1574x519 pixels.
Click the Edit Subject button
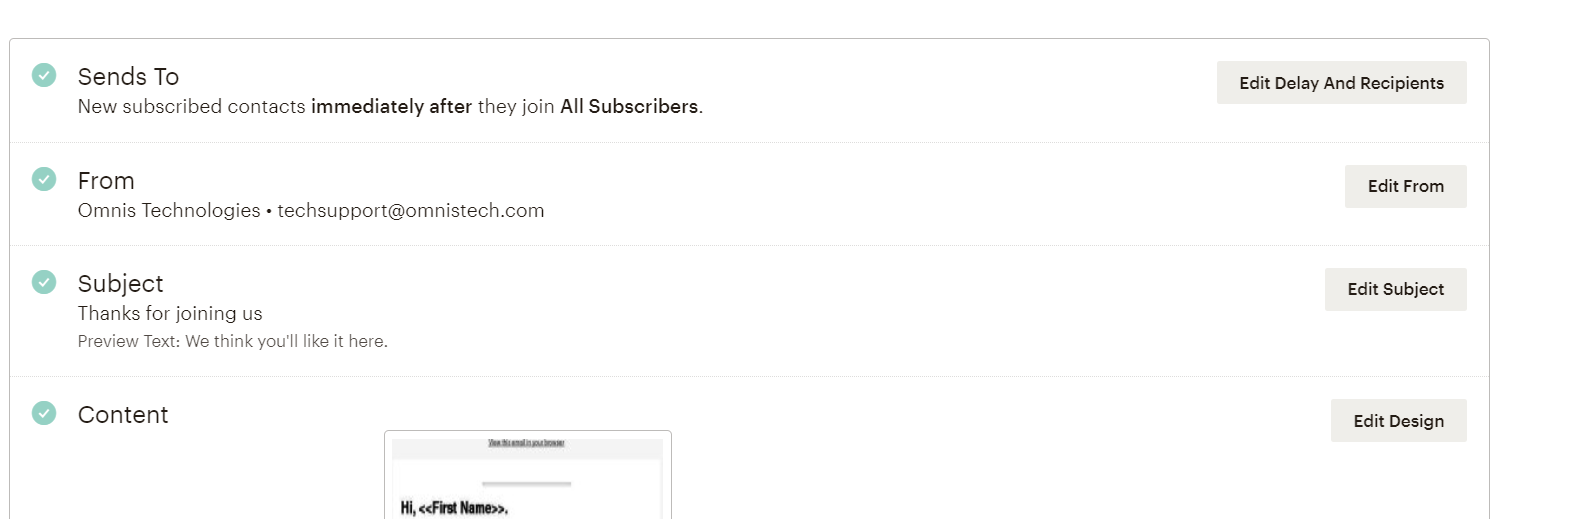pos(1395,289)
